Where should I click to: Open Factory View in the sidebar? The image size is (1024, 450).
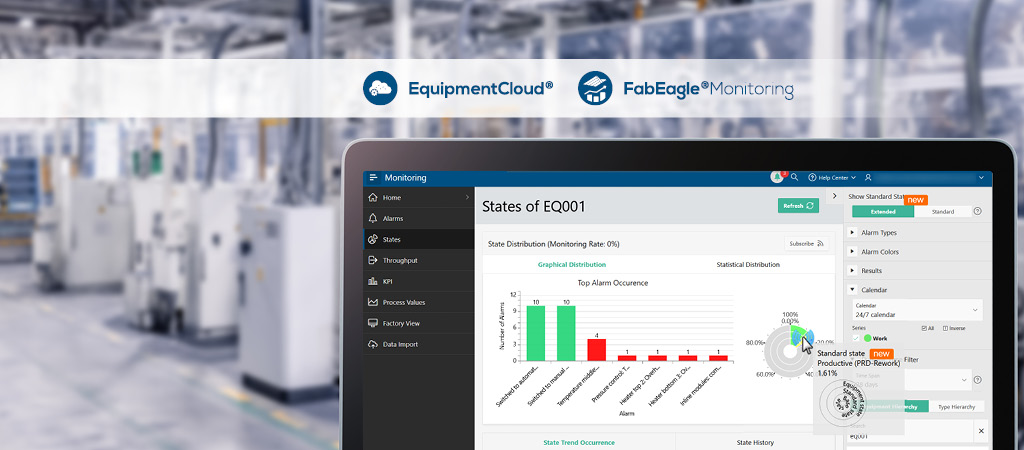click(400, 323)
